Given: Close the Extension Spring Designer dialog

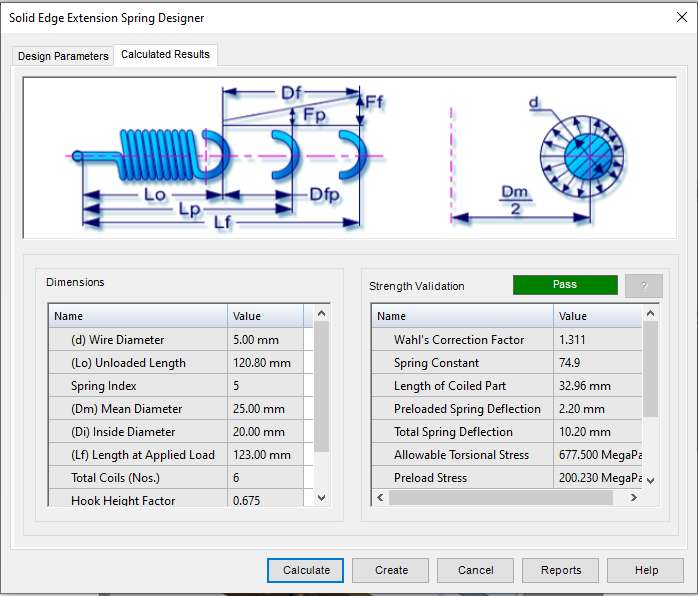Looking at the screenshot, I should point(682,17).
